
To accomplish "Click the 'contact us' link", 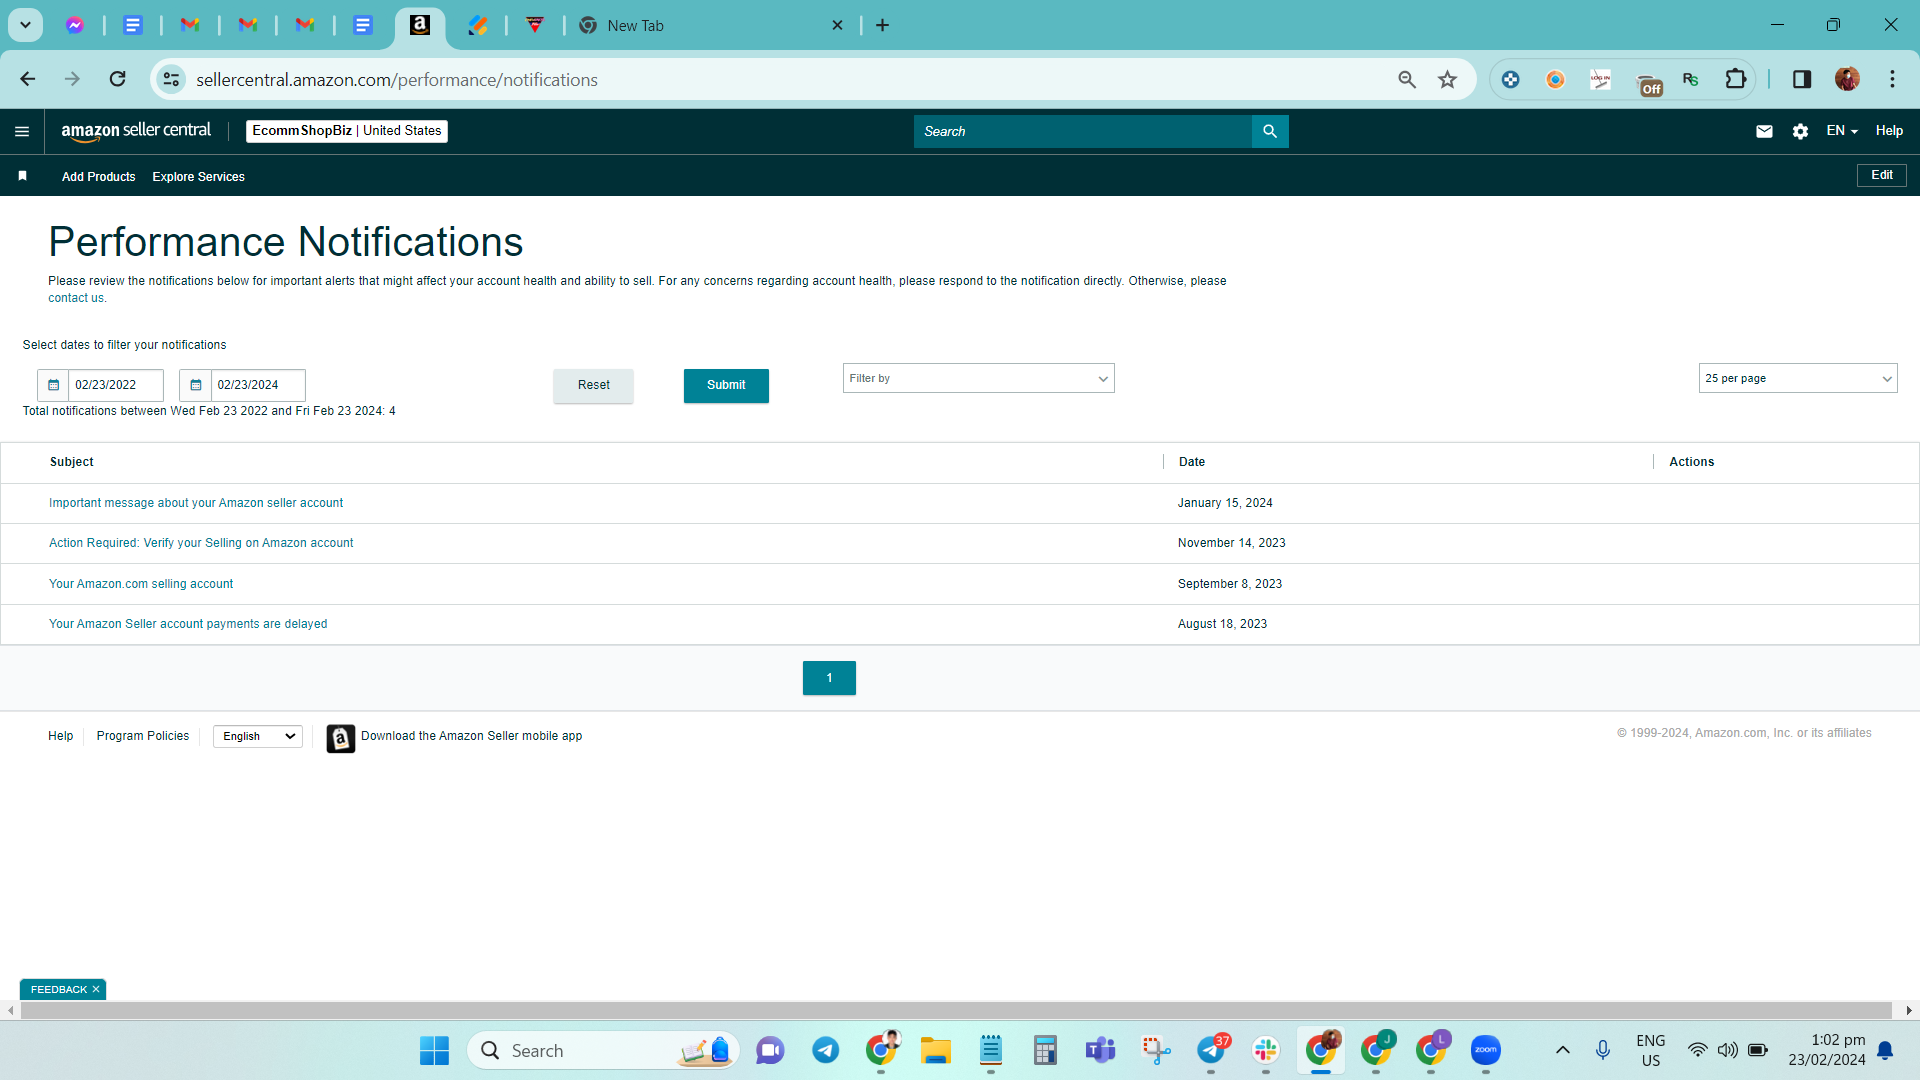I will 76,298.
